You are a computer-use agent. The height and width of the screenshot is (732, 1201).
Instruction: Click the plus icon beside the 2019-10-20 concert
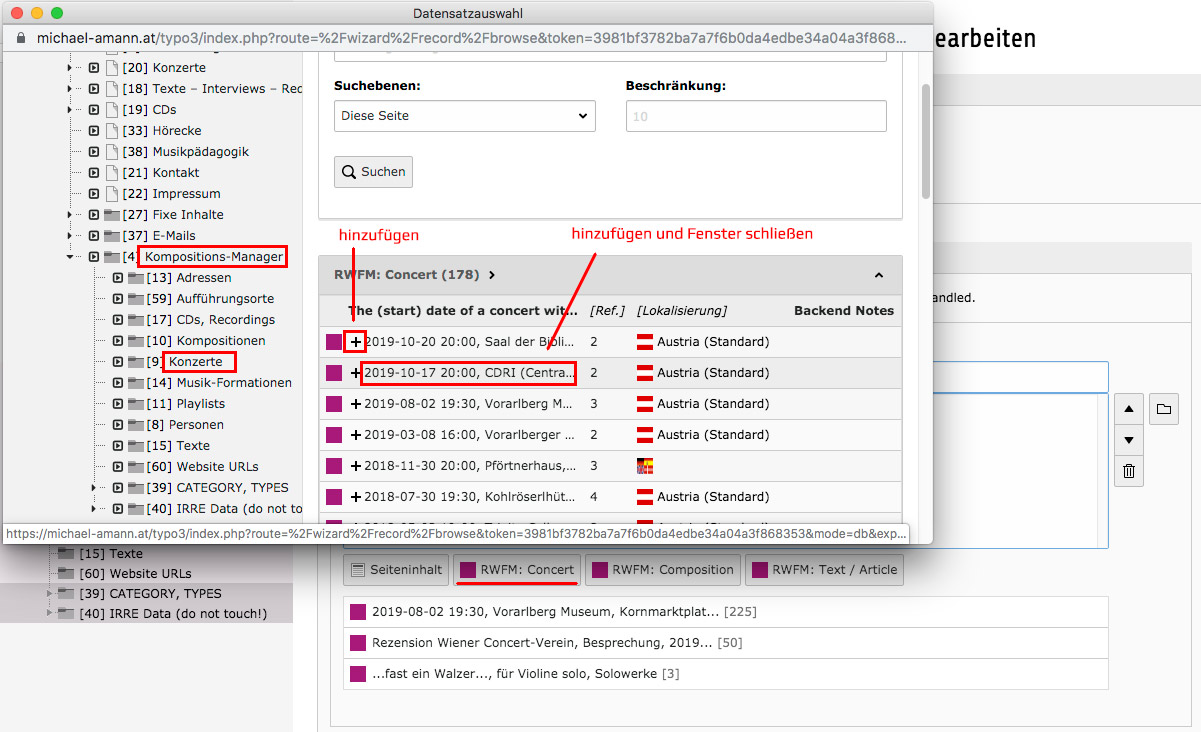point(355,342)
